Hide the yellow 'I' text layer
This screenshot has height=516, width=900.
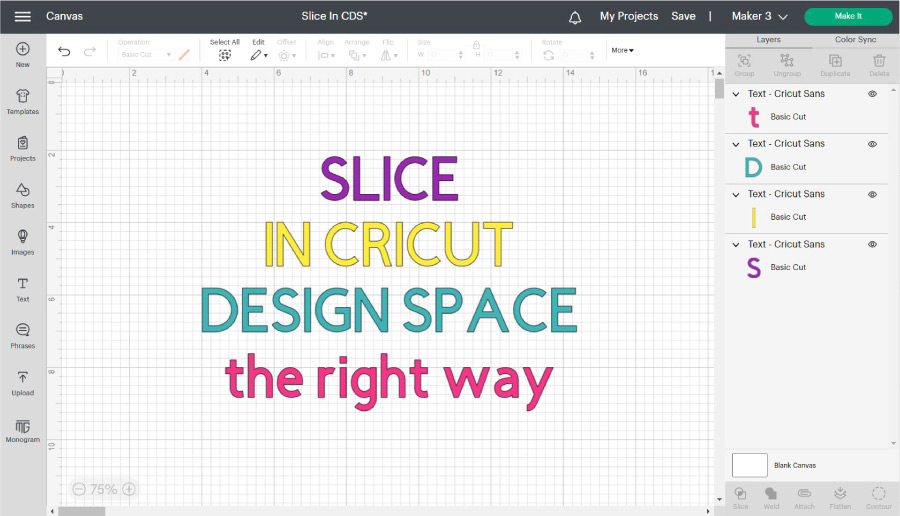click(872, 194)
